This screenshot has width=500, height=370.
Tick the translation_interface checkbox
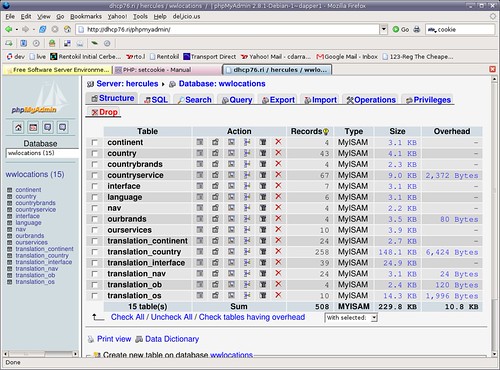(95, 263)
